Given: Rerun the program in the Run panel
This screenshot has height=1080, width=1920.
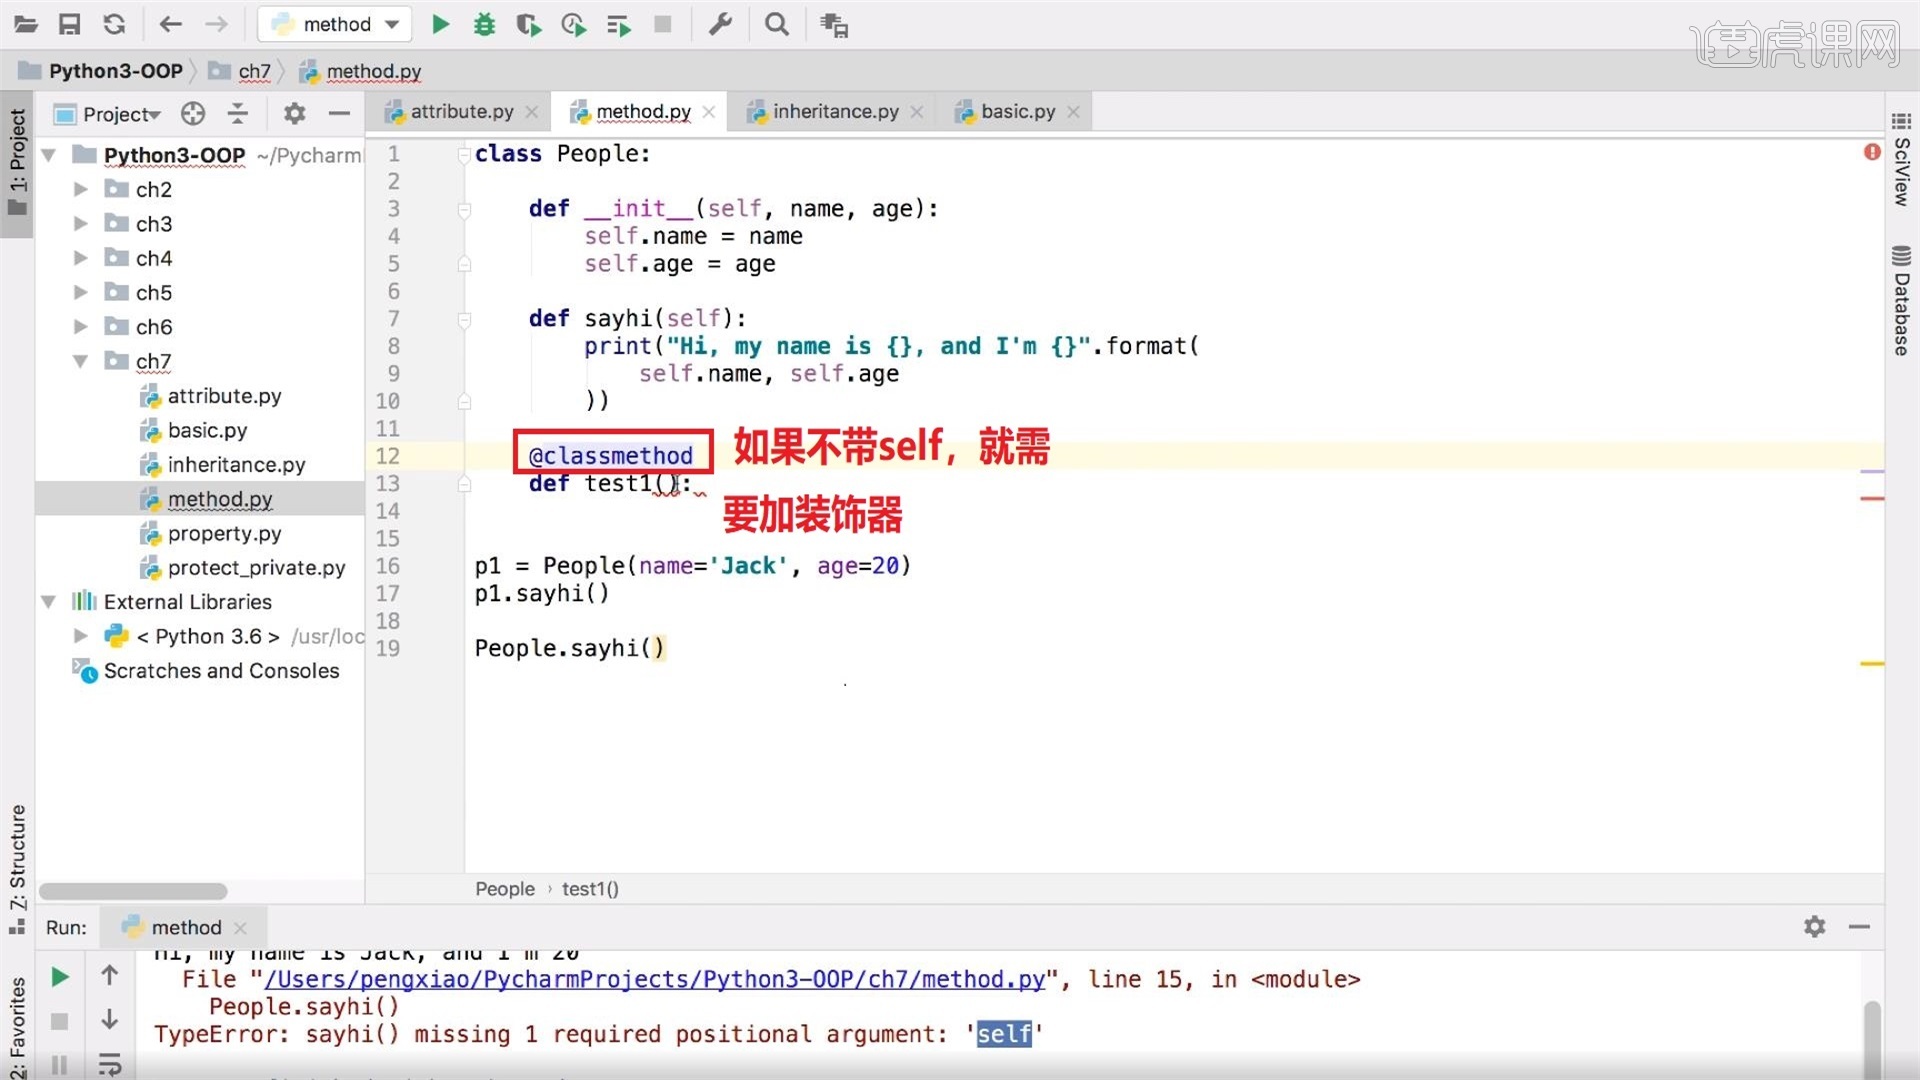Looking at the screenshot, I should (59, 977).
